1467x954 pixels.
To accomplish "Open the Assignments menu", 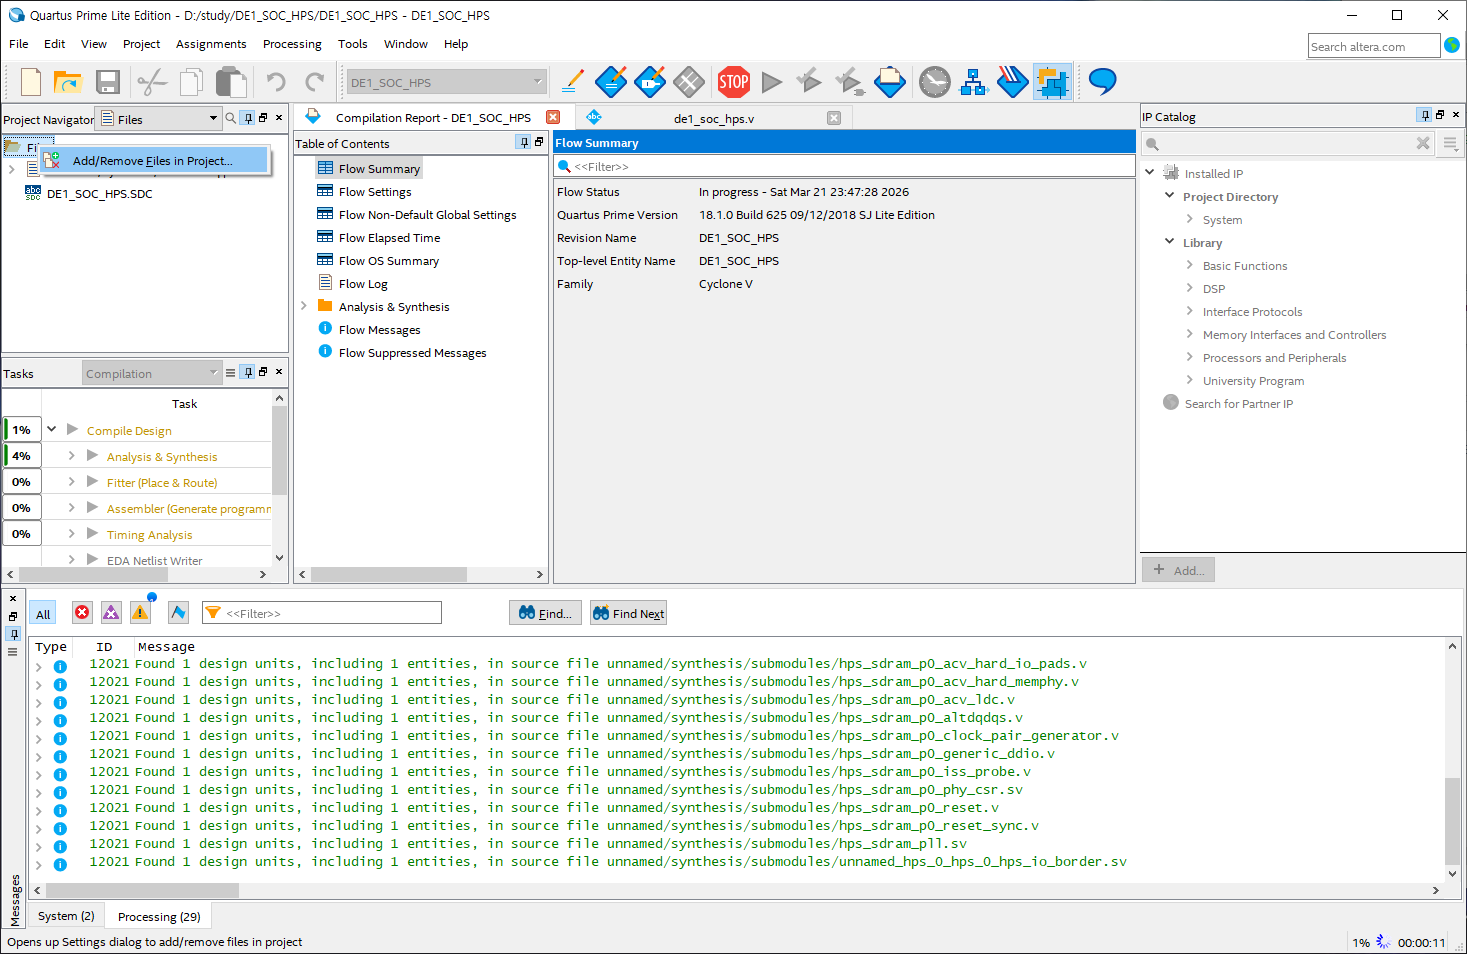I will pyautogui.click(x=211, y=44).
